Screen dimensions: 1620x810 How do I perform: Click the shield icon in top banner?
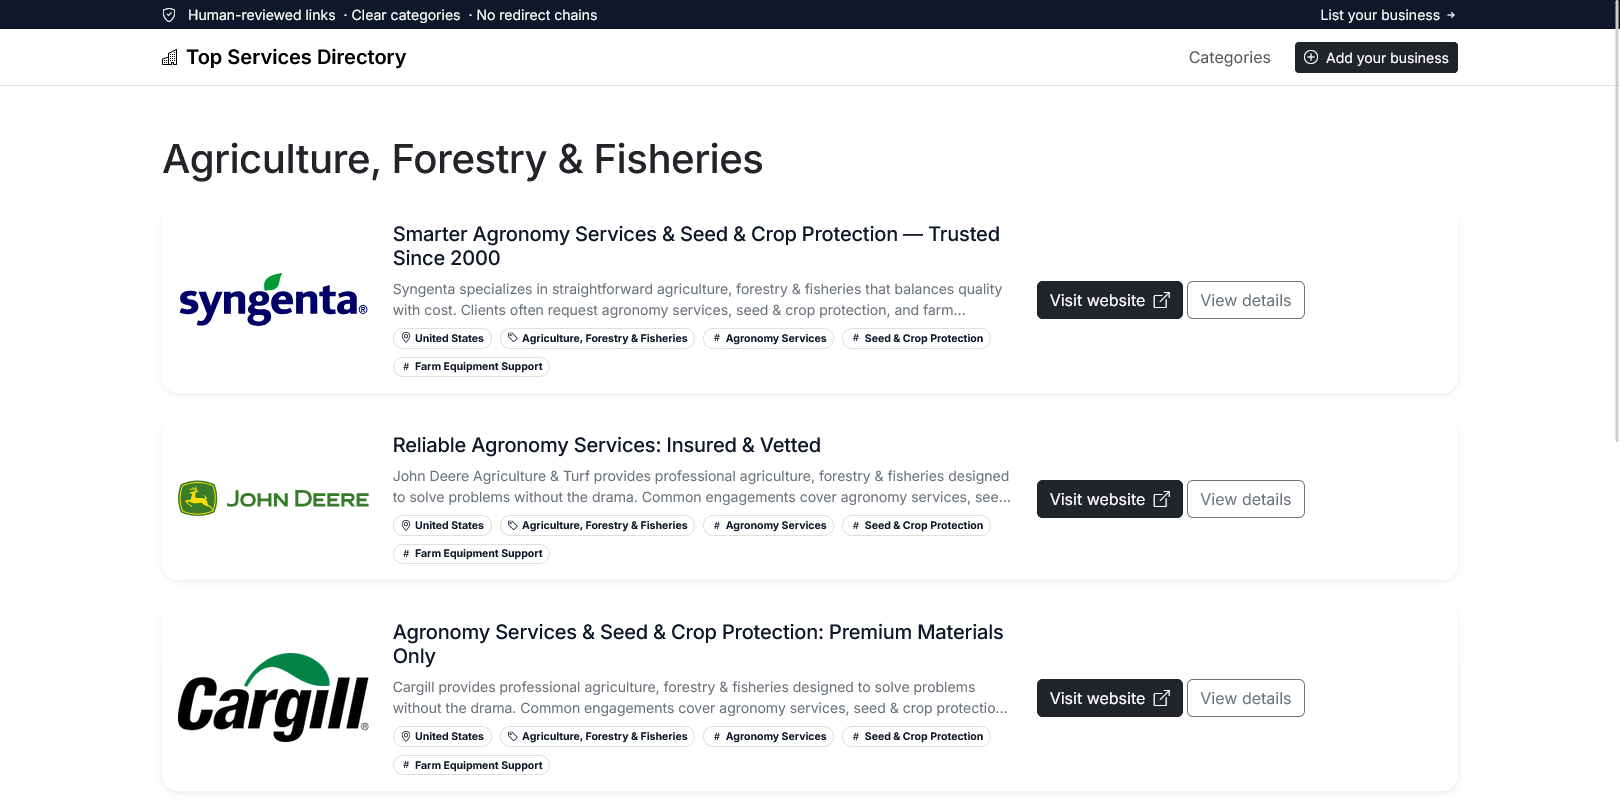pyautogui.click(x=169, y=15)
